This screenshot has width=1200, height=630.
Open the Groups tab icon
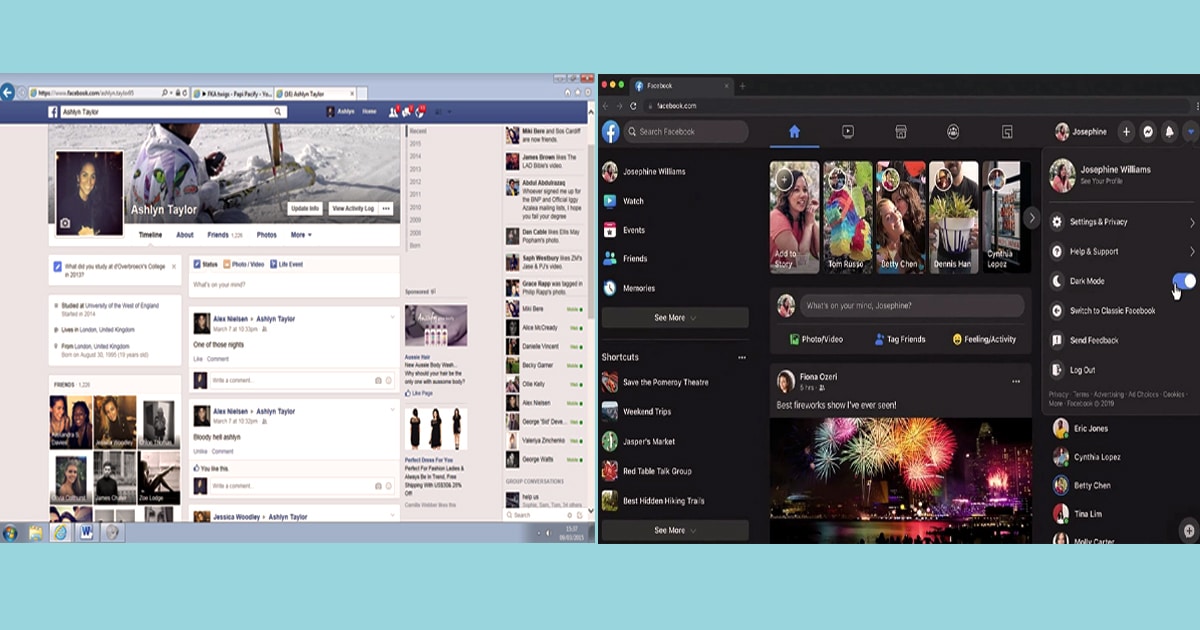(954, 131)
